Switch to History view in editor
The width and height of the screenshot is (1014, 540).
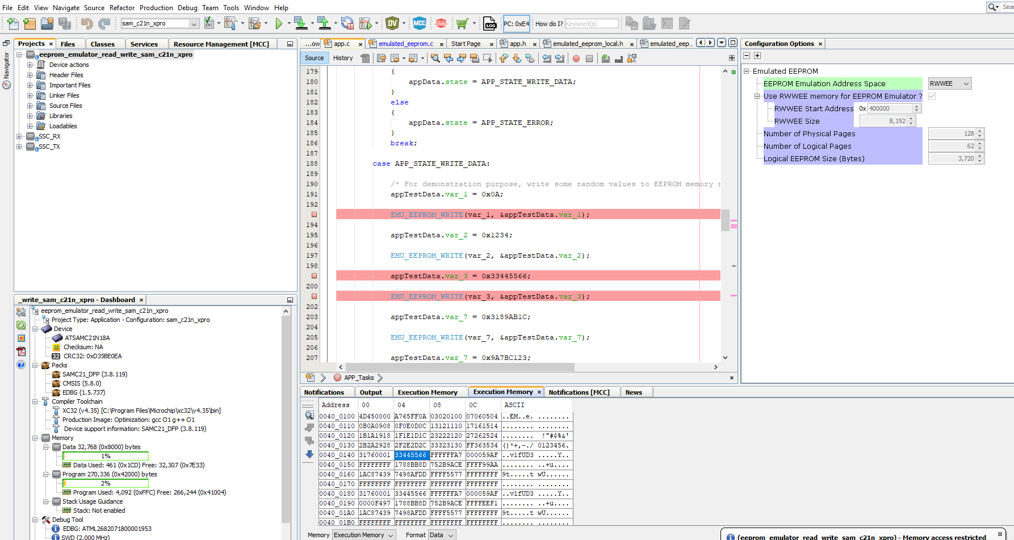343,58
